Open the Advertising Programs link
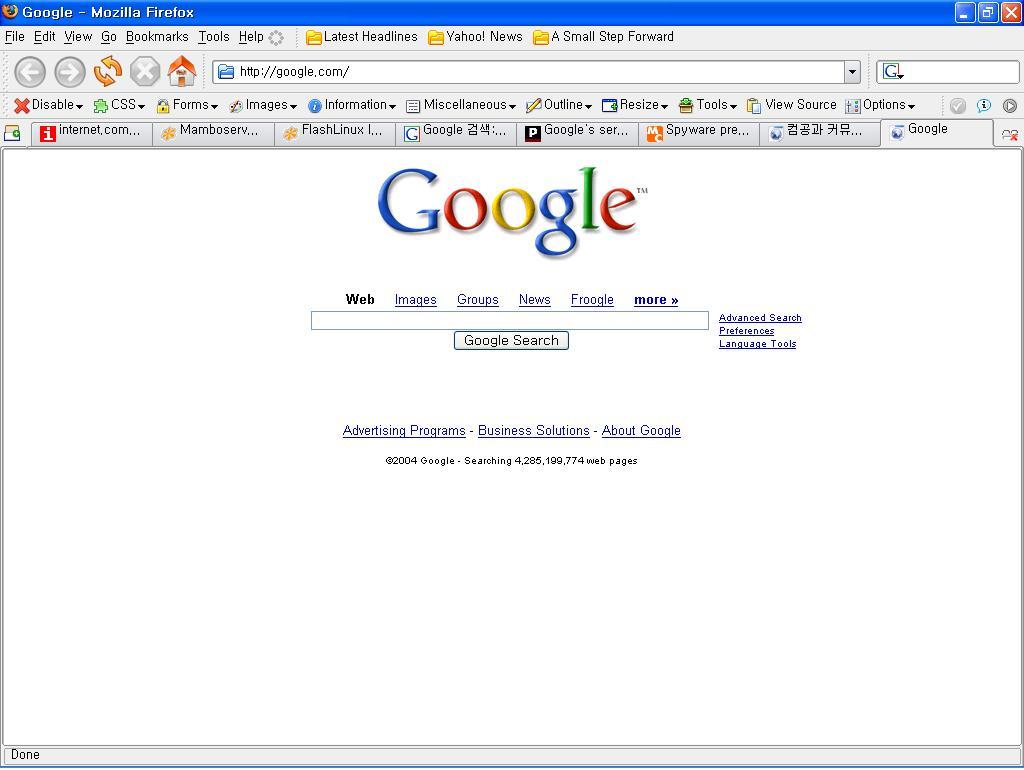1024x770 pixels. [404, 430]
